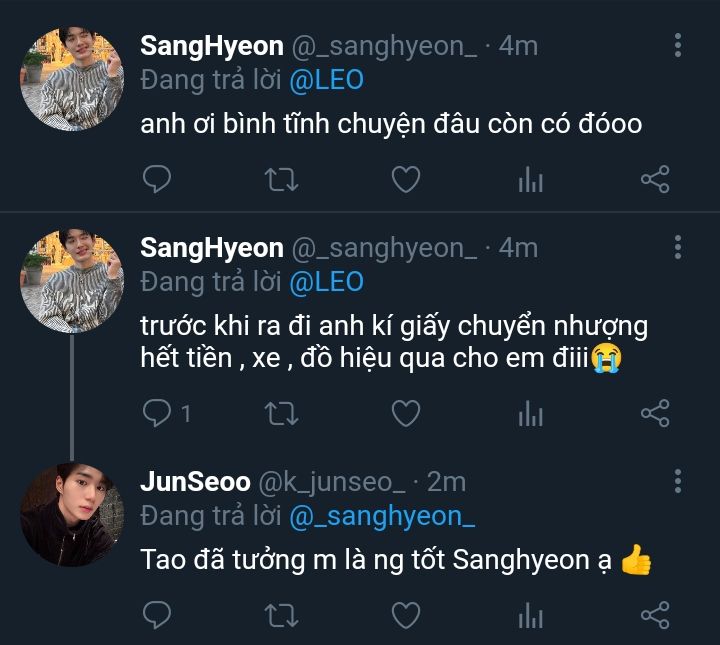Image resolution: width=720 pixels, height=645 pixels.
Task: Open more options on the JunSeoo tweet
Action: tap(678, 481)
